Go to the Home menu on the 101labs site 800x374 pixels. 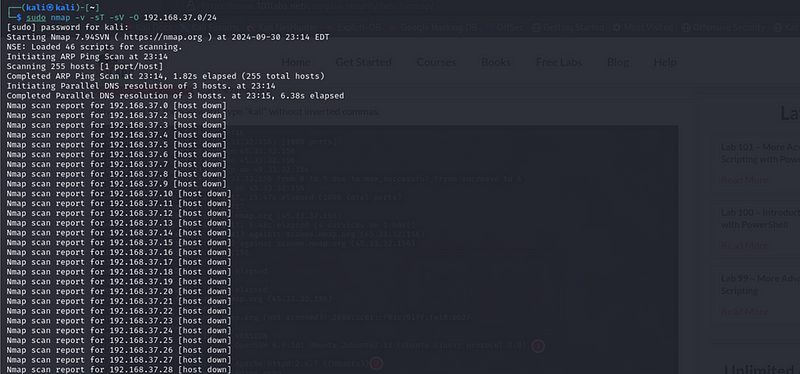[296, 62]
